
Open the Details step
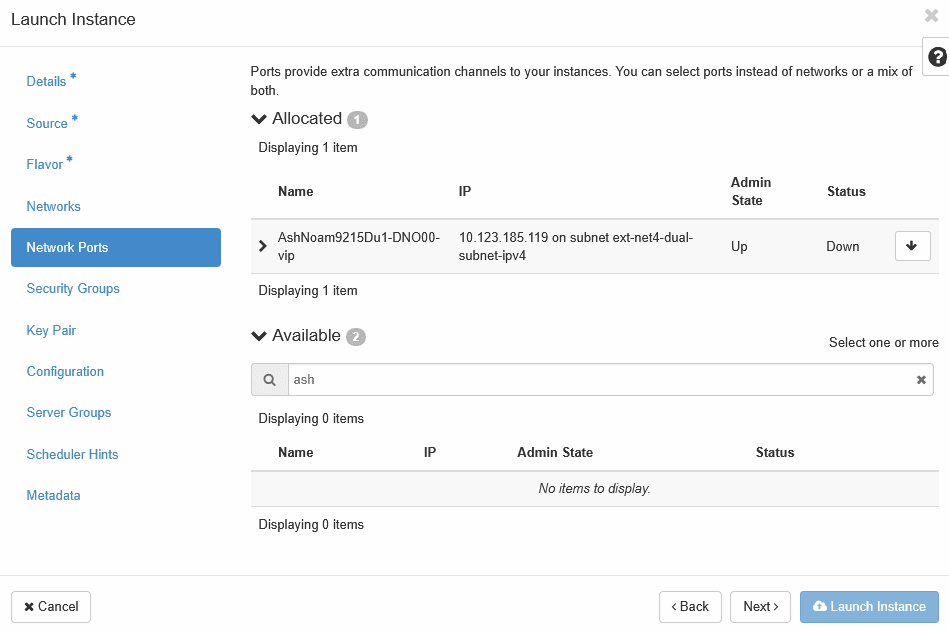[x=46, y=81]
